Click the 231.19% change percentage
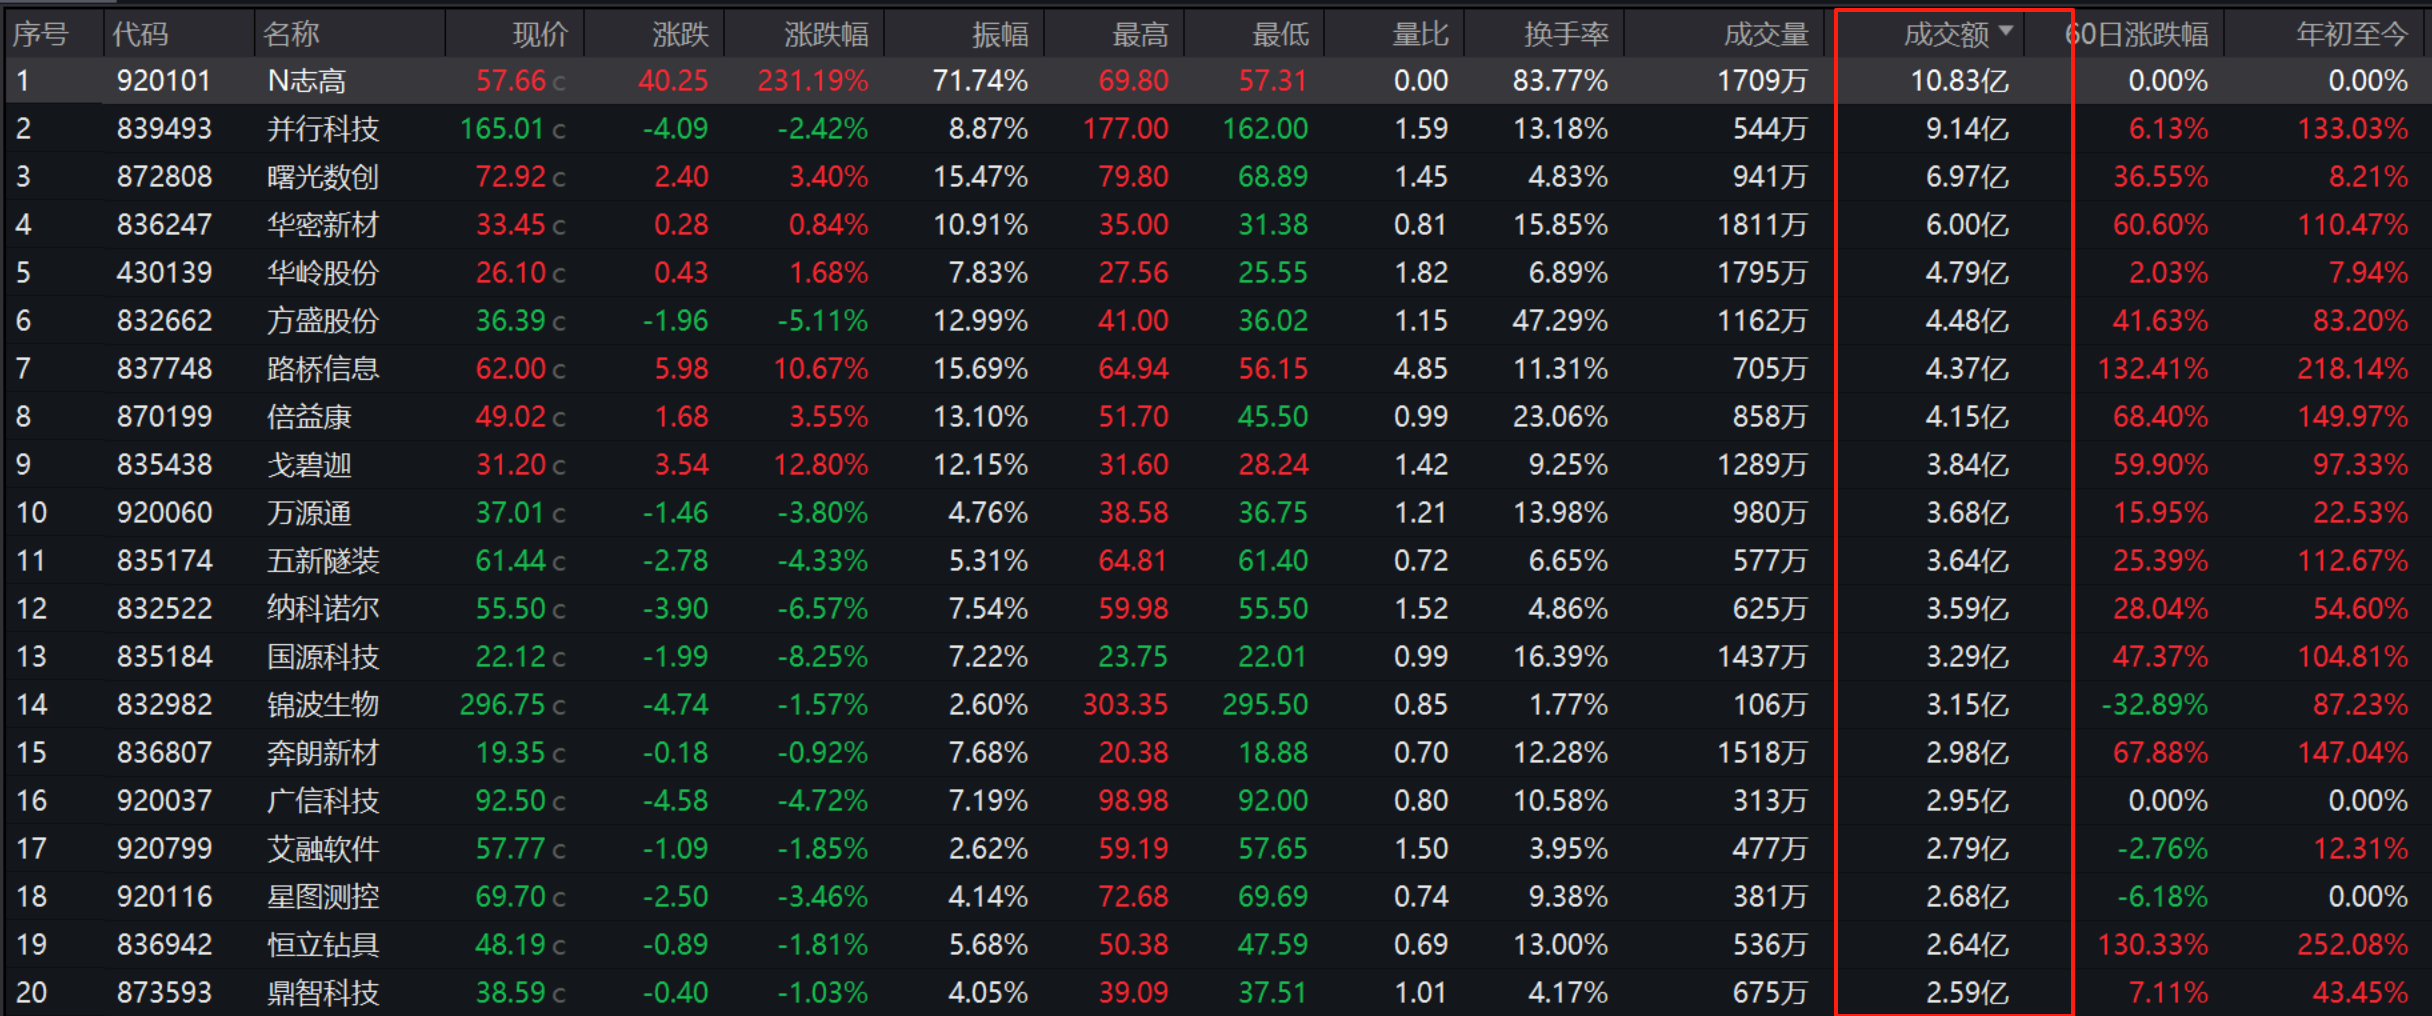2432x1016 pixels. [x=813, y=81]
